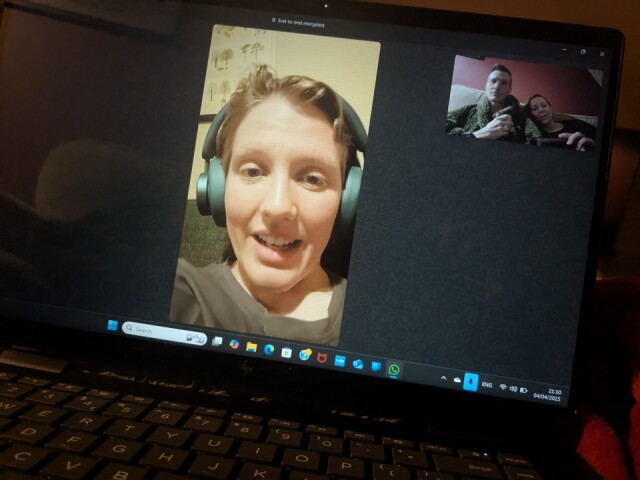Click the speaker volume tray icon
Image resolution: width=640 pixels, height=480 pixels.
click(513, 389)
